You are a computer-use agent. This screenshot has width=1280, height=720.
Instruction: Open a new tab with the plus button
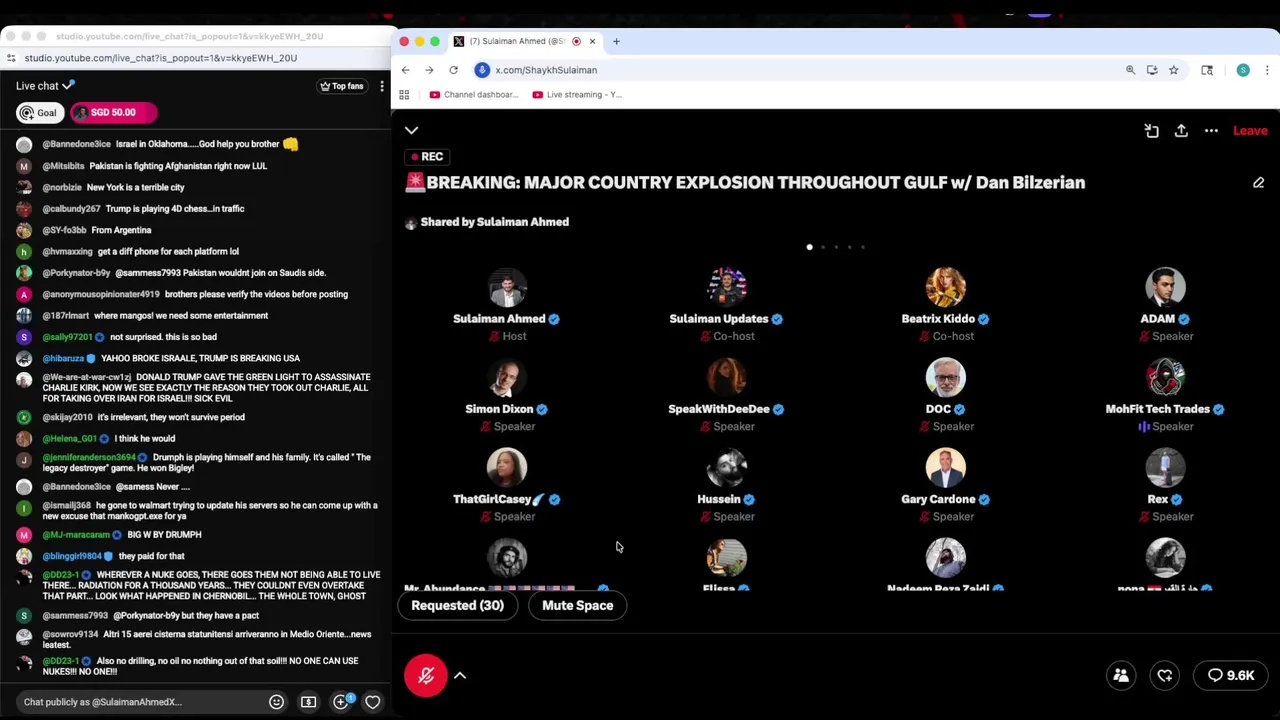pos(616,41)
